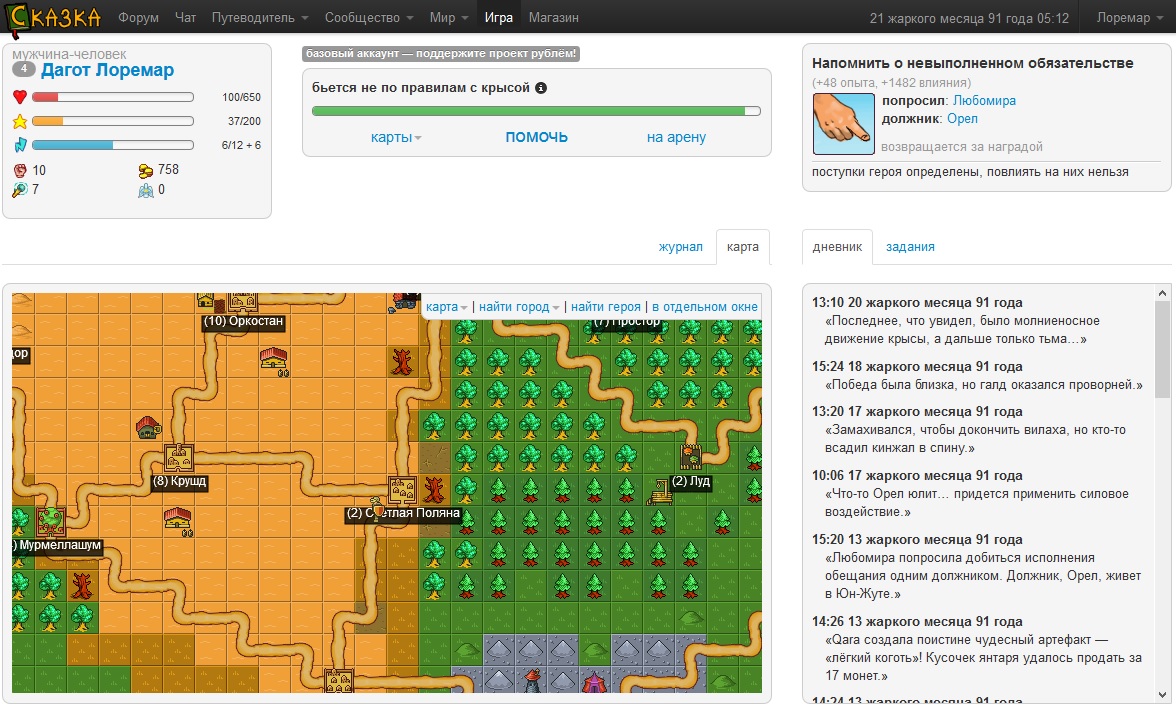
Task: Click the Светлая Поляна town icon on map
Action: click(x=402, y=491)
